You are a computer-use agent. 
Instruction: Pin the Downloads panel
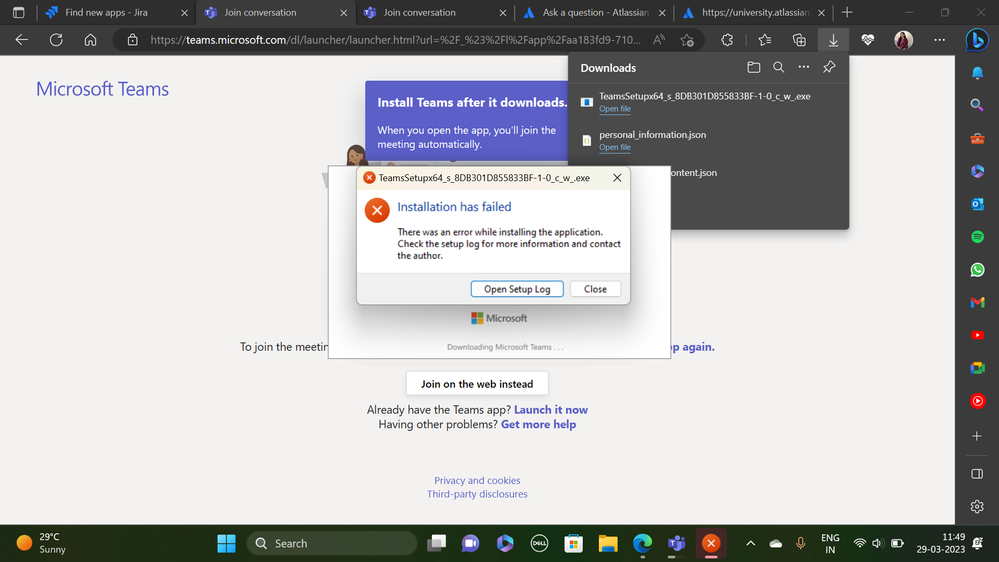pos(829,68)
